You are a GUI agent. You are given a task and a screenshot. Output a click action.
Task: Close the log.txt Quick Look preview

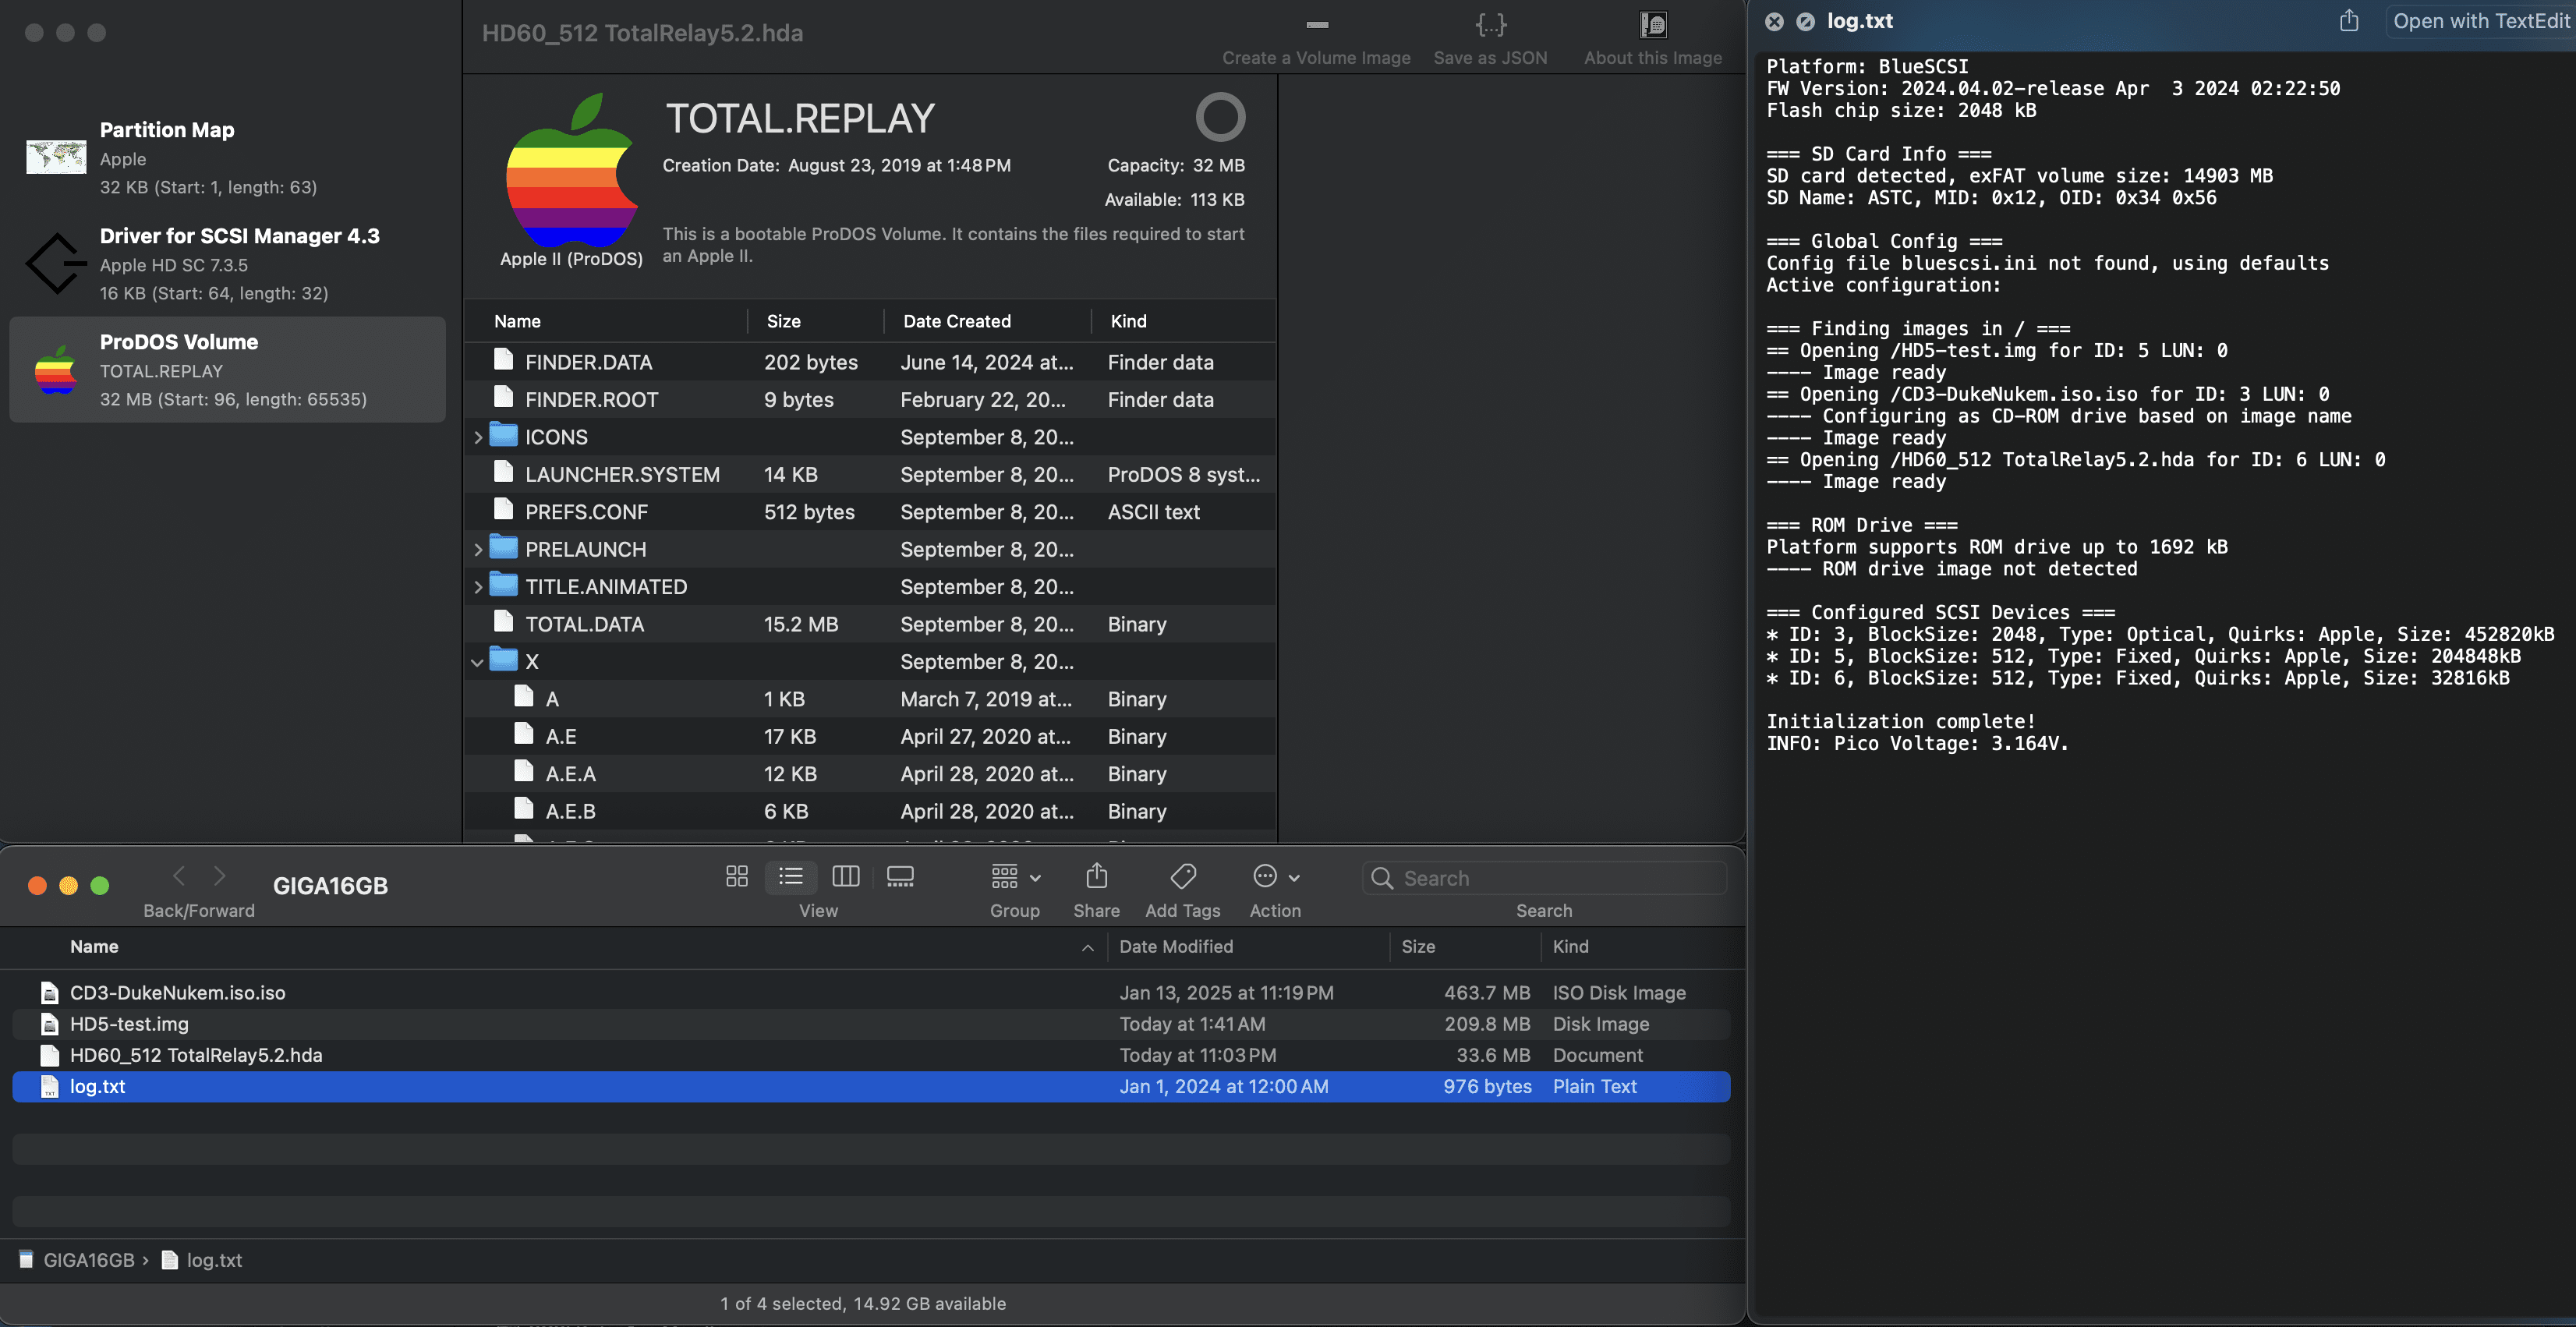[x=1774, y=22]
